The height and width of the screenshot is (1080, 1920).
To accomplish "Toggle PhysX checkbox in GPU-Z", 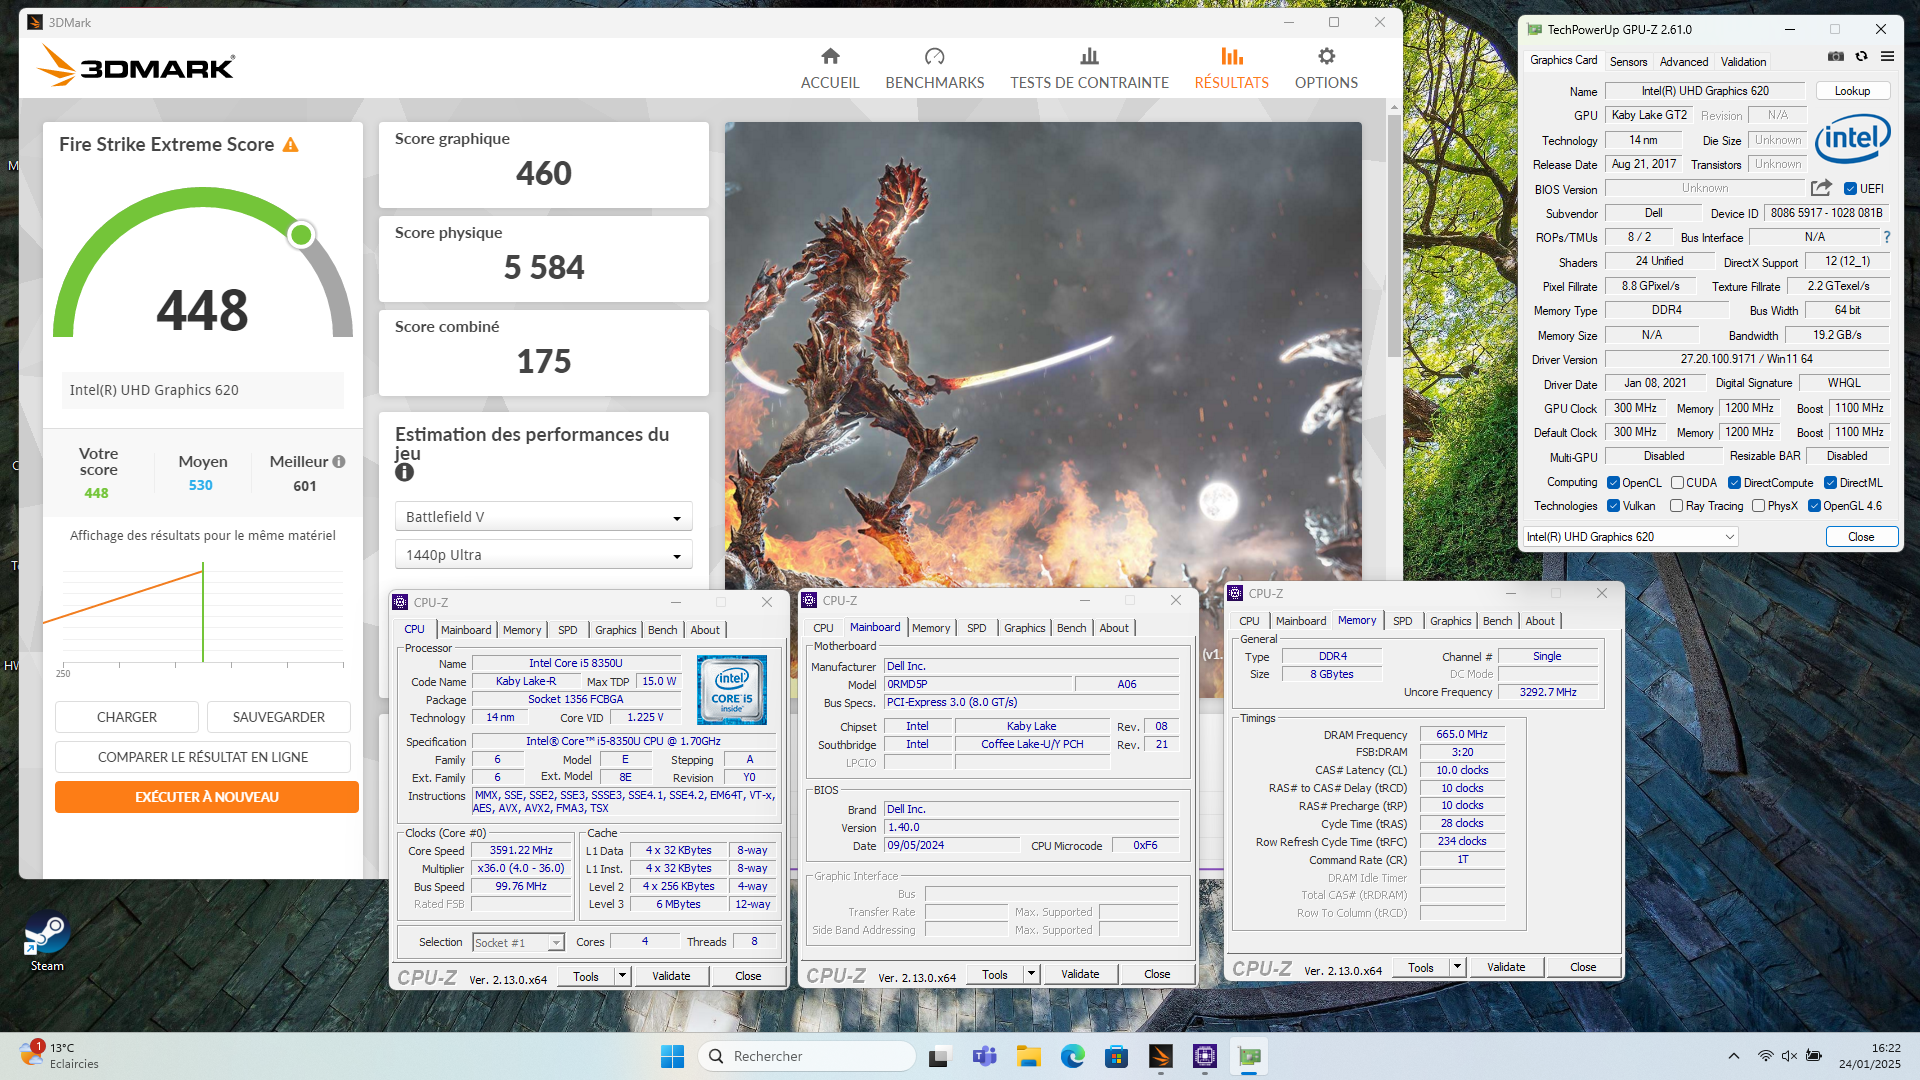I will click(1758, 506).
